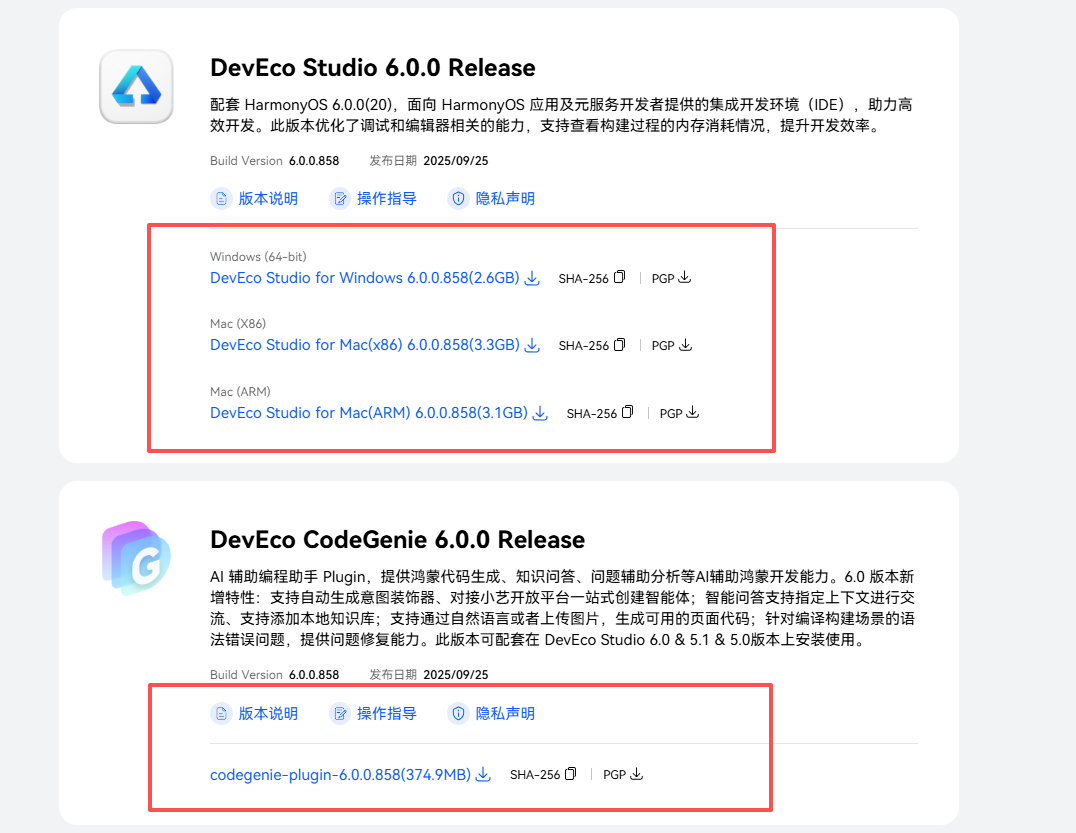Click the DevEco Studio 6.0.0 Release title
The image size is (1076, 833).
pyautogui.click(x=373, y=68)
